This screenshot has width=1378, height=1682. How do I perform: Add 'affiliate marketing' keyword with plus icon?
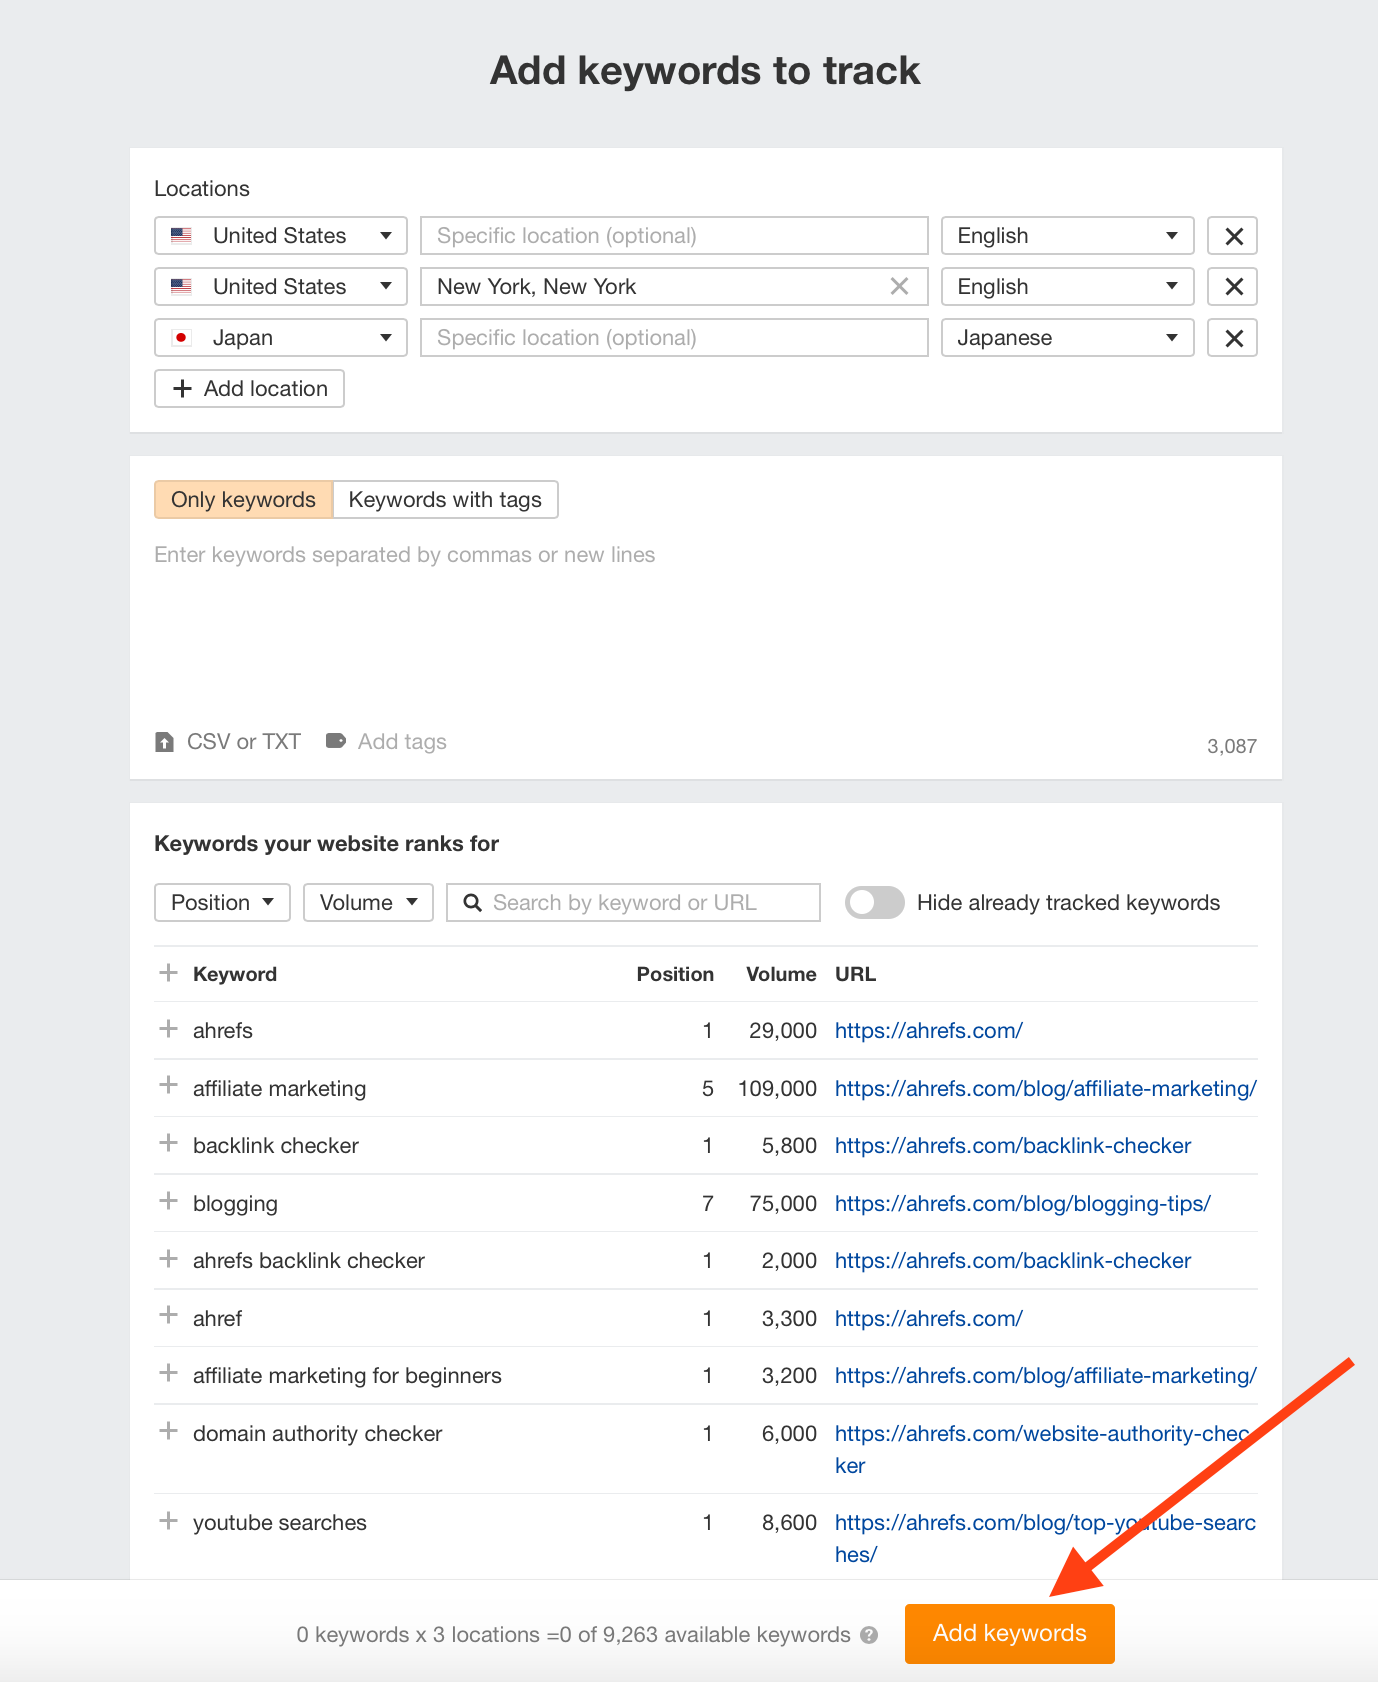click(169, 1085)
